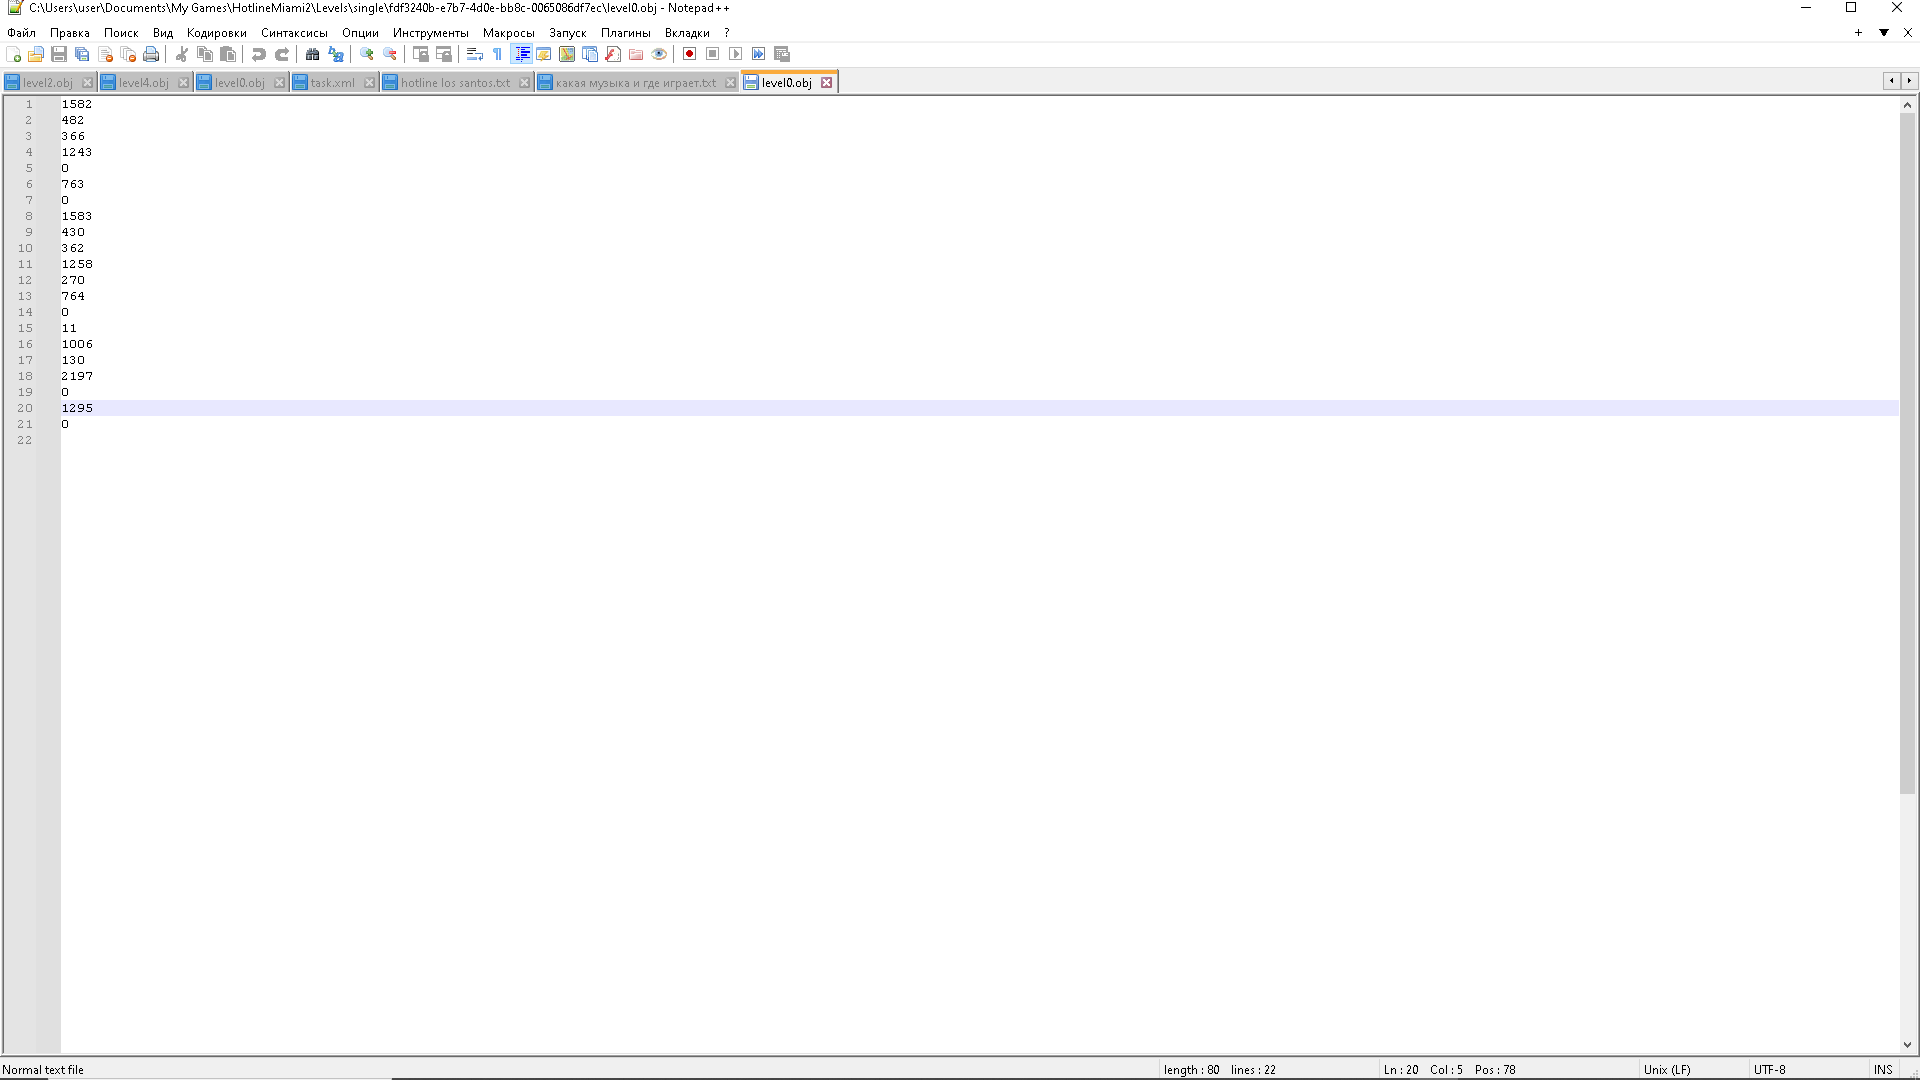This screenshot has width=1920, height=1080.
Task: Open the Поиск menu
Action: pos(121,33)
